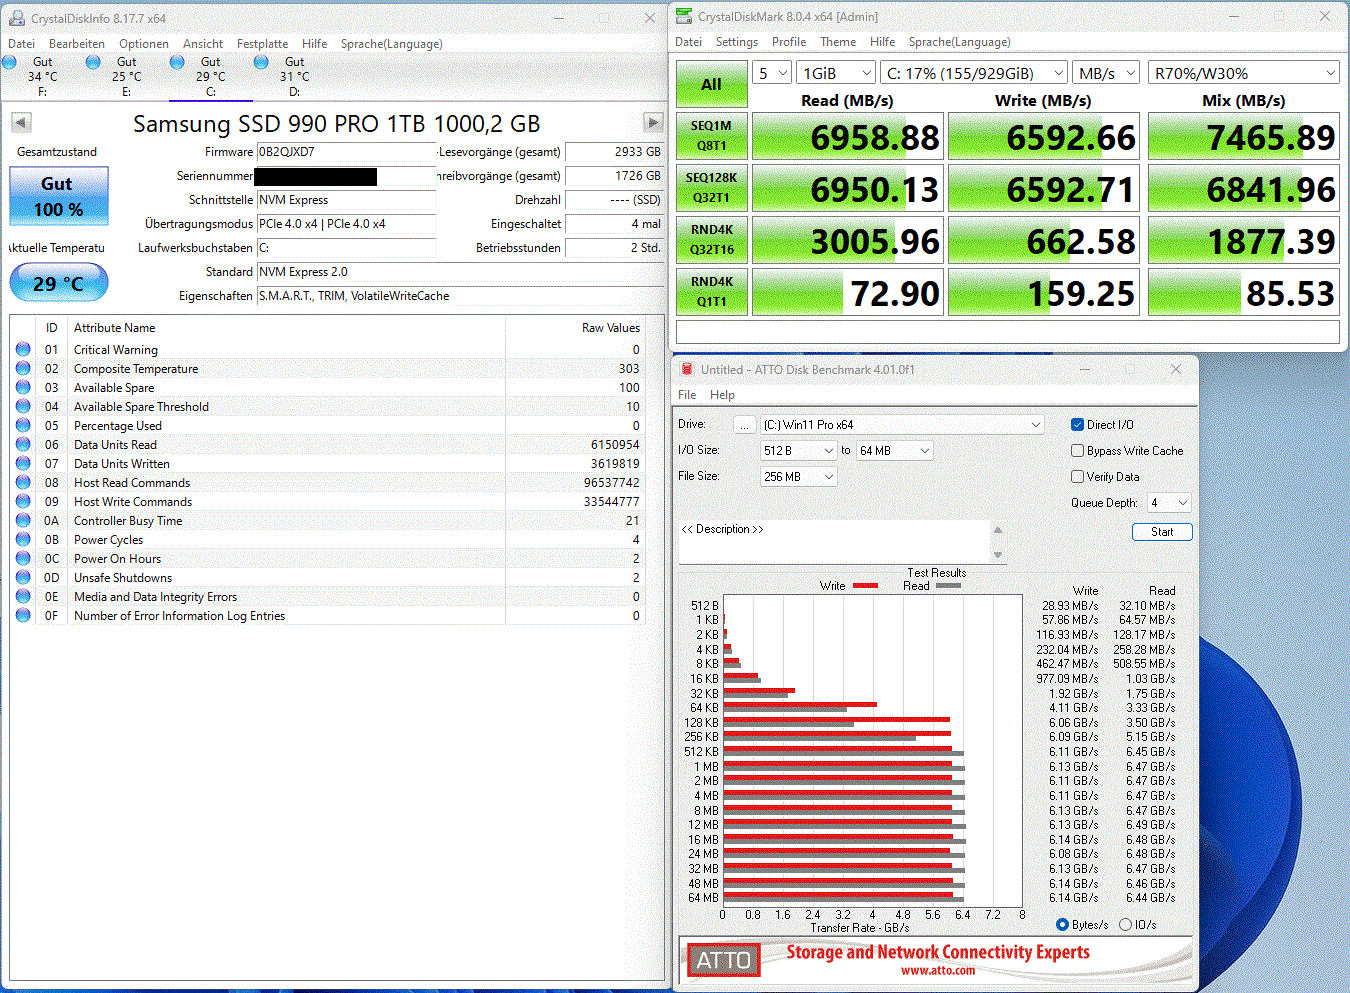Open test count dropdown showing 5
Screen dimensions: 1350x993
[772, 73]
